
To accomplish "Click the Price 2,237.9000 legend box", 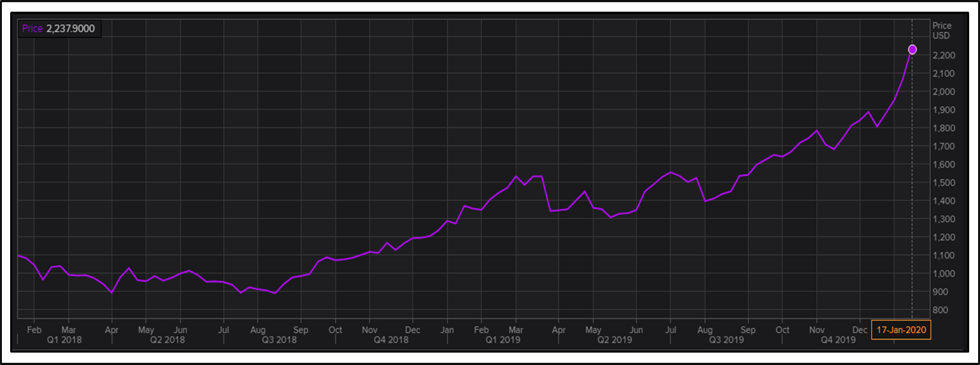I will 59,28.
